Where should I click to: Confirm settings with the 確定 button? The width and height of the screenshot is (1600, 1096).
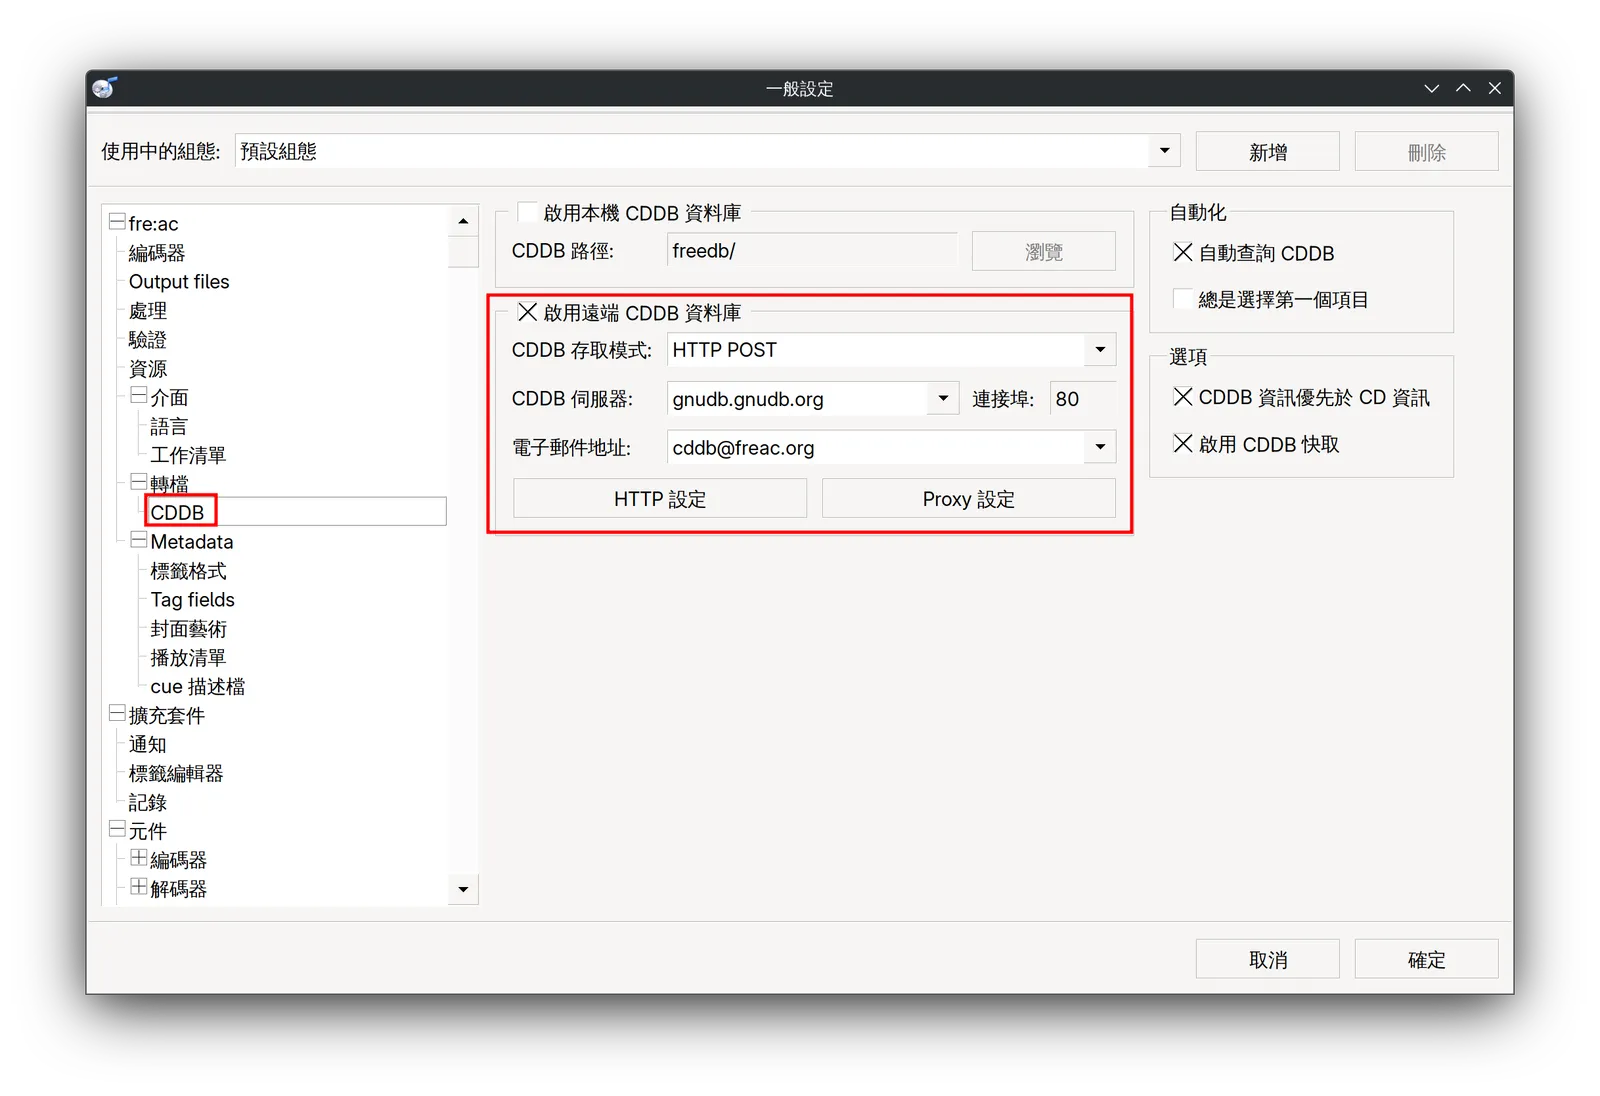coord(1427,960)
